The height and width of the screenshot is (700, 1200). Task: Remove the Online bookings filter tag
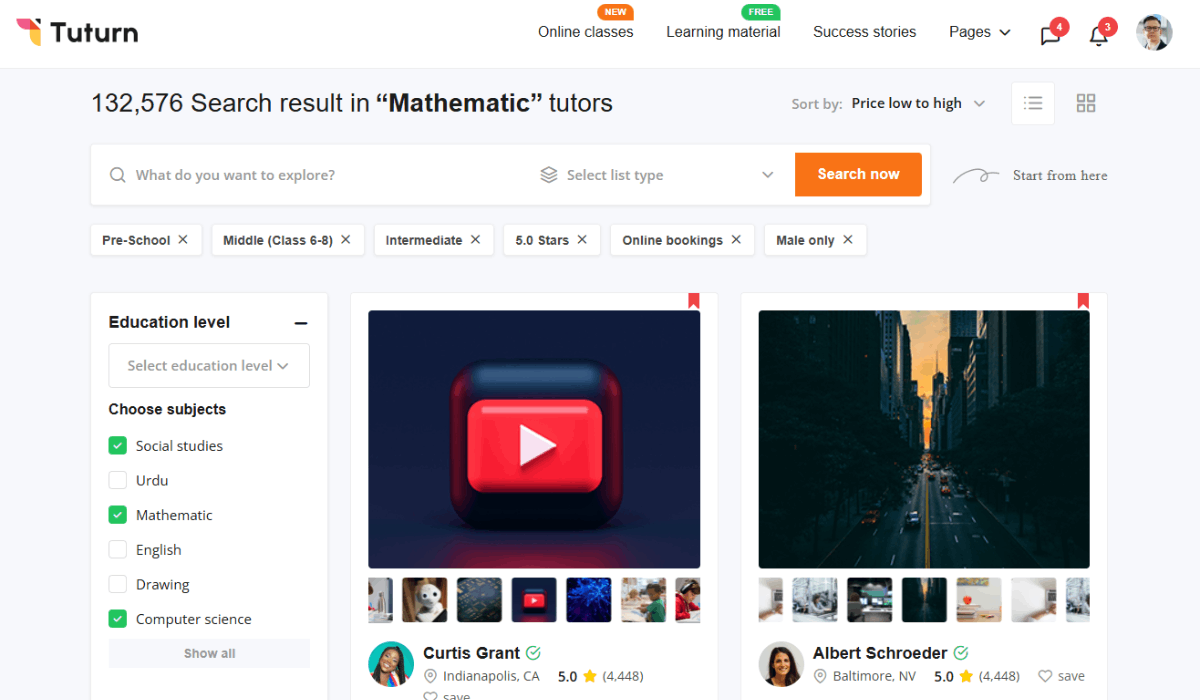click(x=736, y=240)
